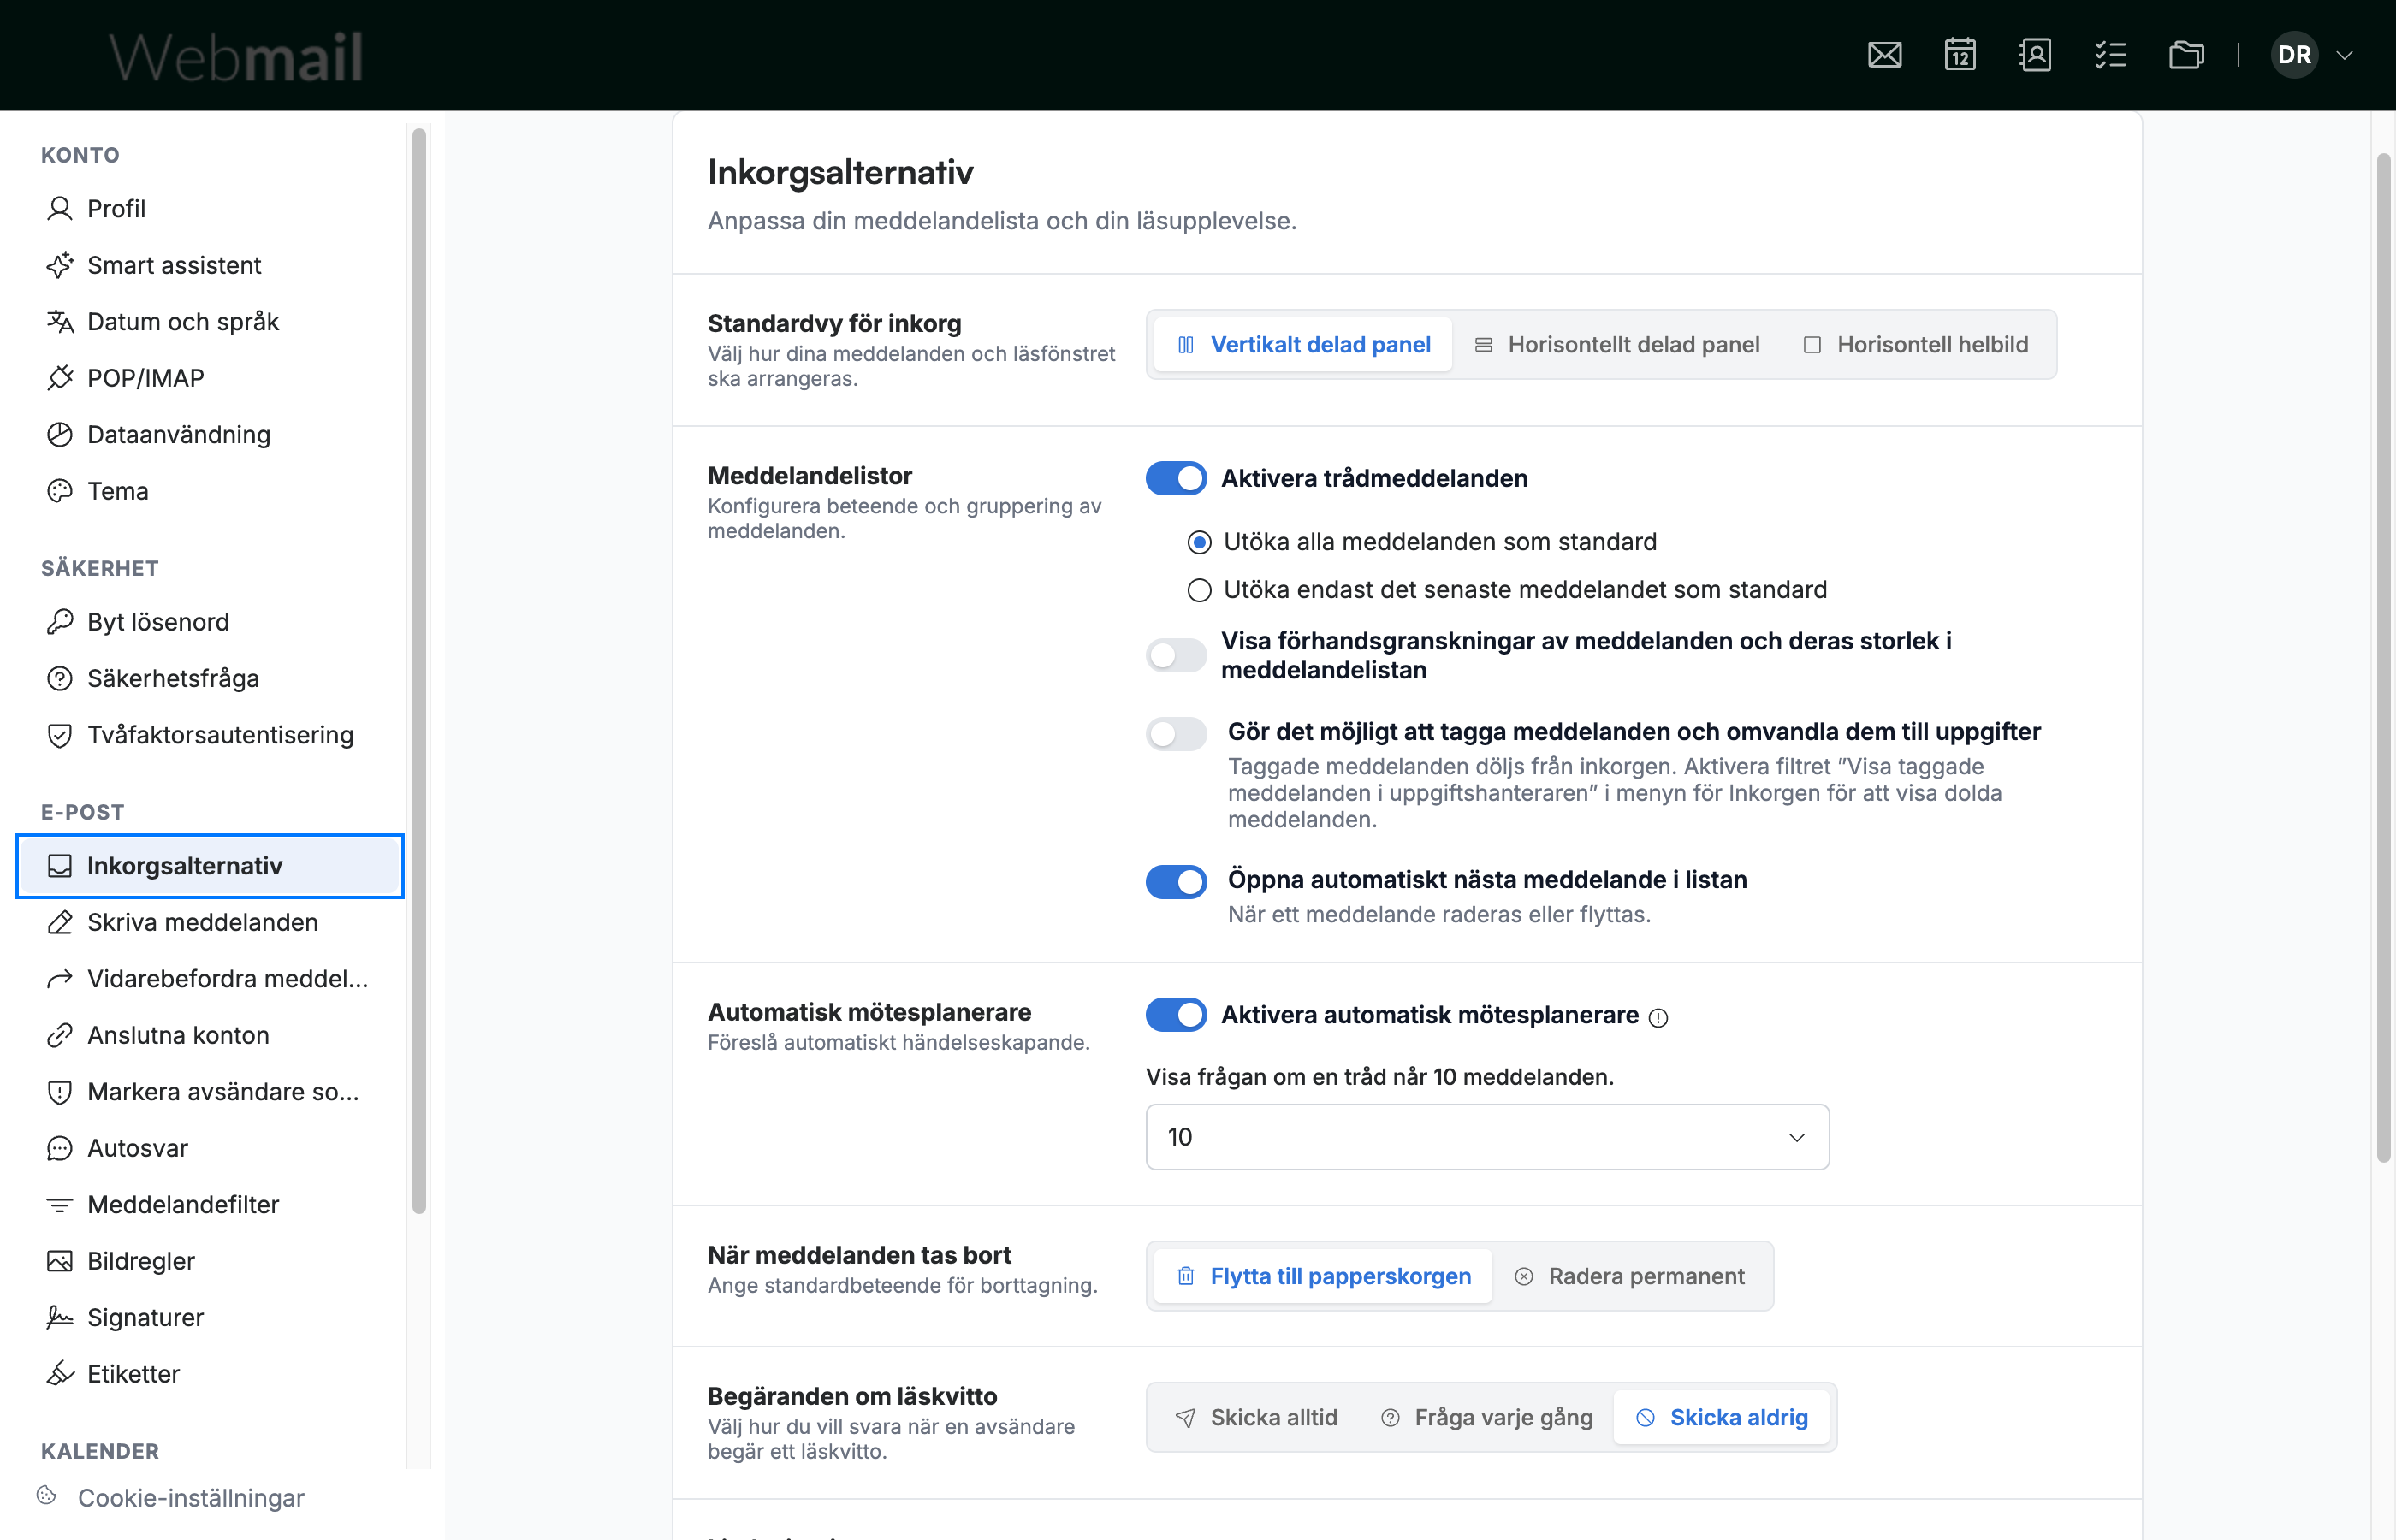Click the inbox icon of Inkorgsalternativ

tap(60, 866)
